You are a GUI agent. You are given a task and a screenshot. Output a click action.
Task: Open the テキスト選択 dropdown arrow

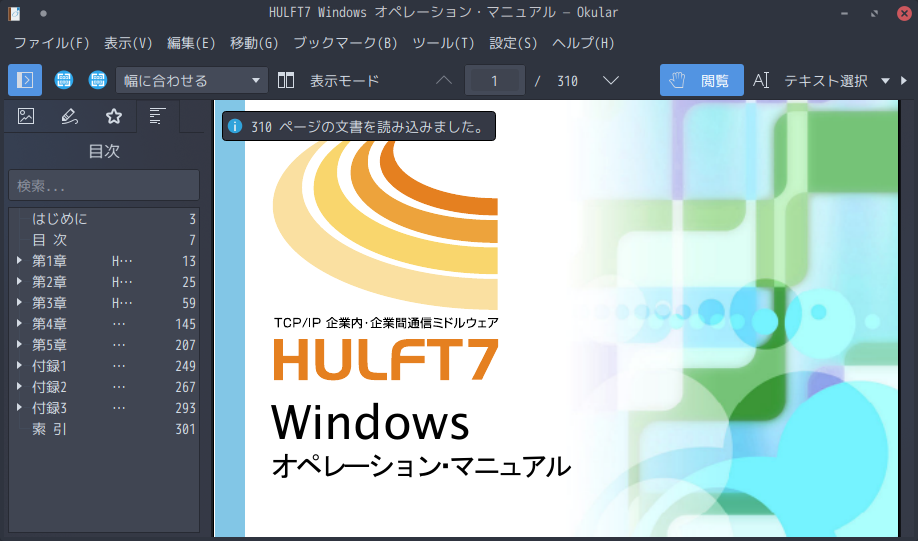tap(885, 81)
